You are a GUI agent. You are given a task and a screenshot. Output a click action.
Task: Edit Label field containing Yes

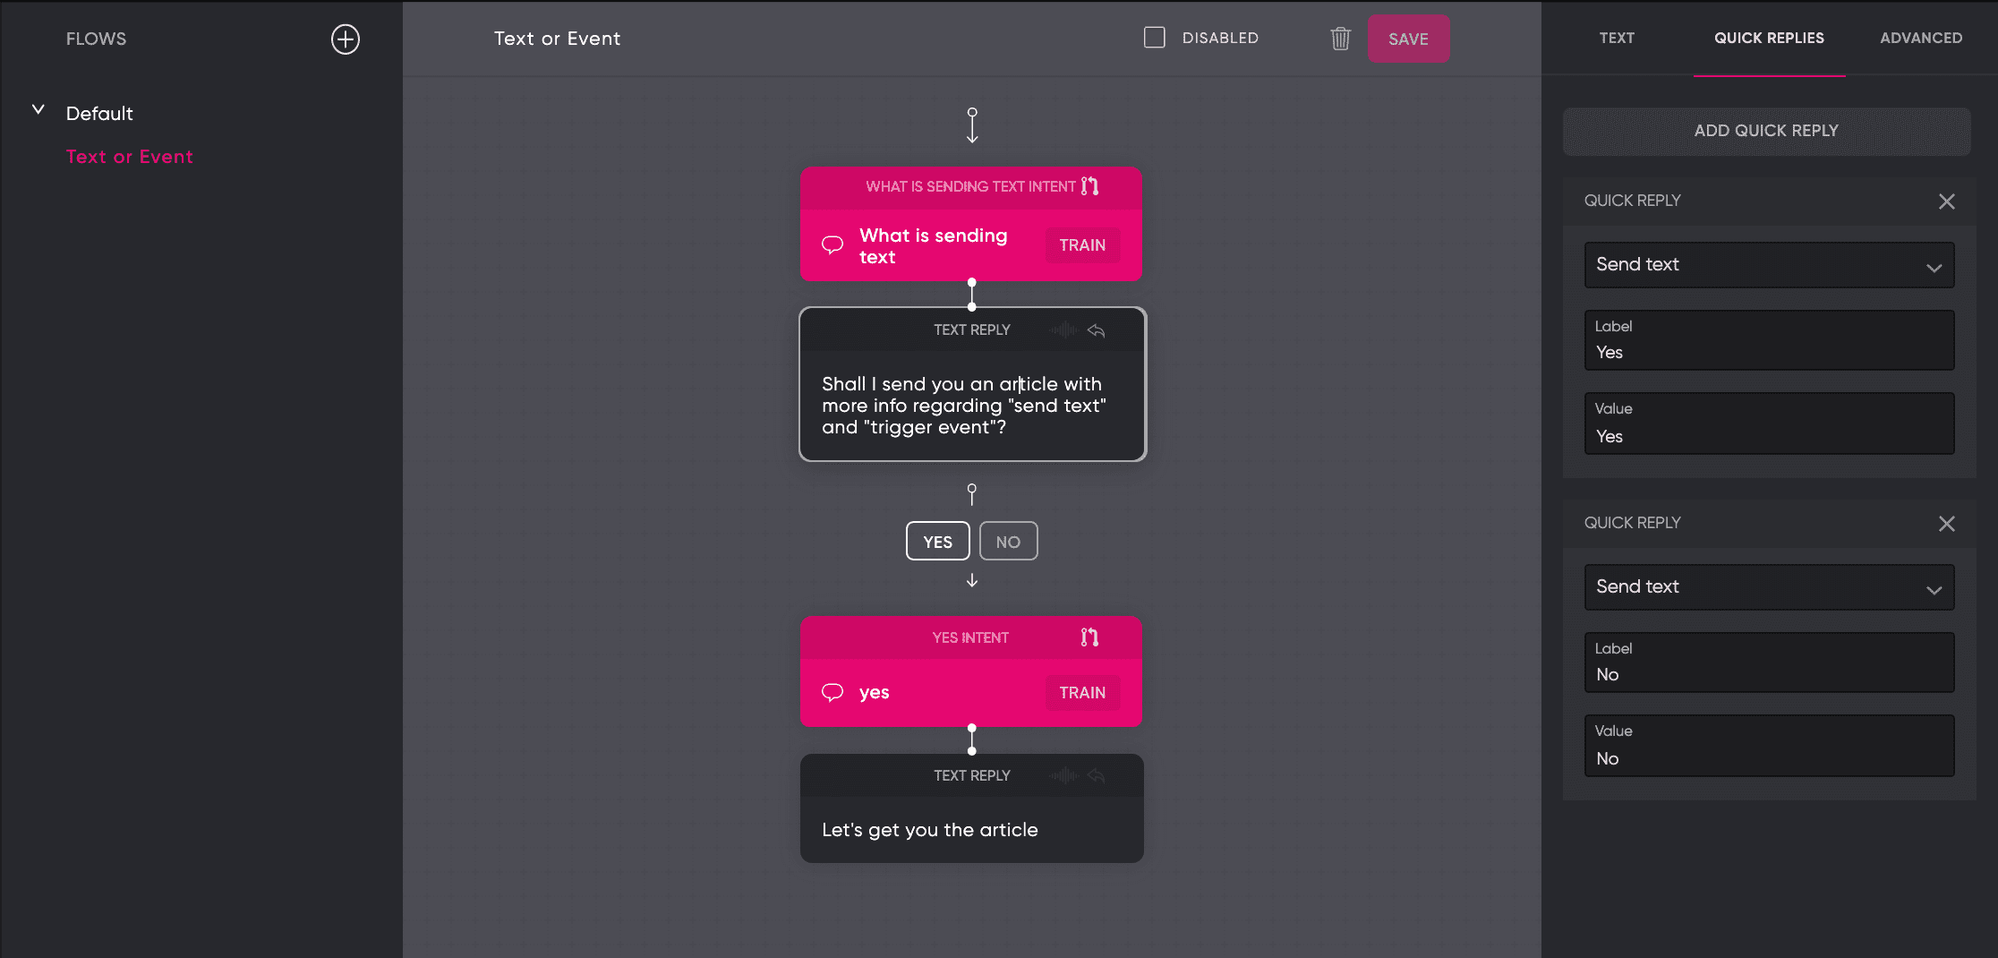(x=1769, y=340)
